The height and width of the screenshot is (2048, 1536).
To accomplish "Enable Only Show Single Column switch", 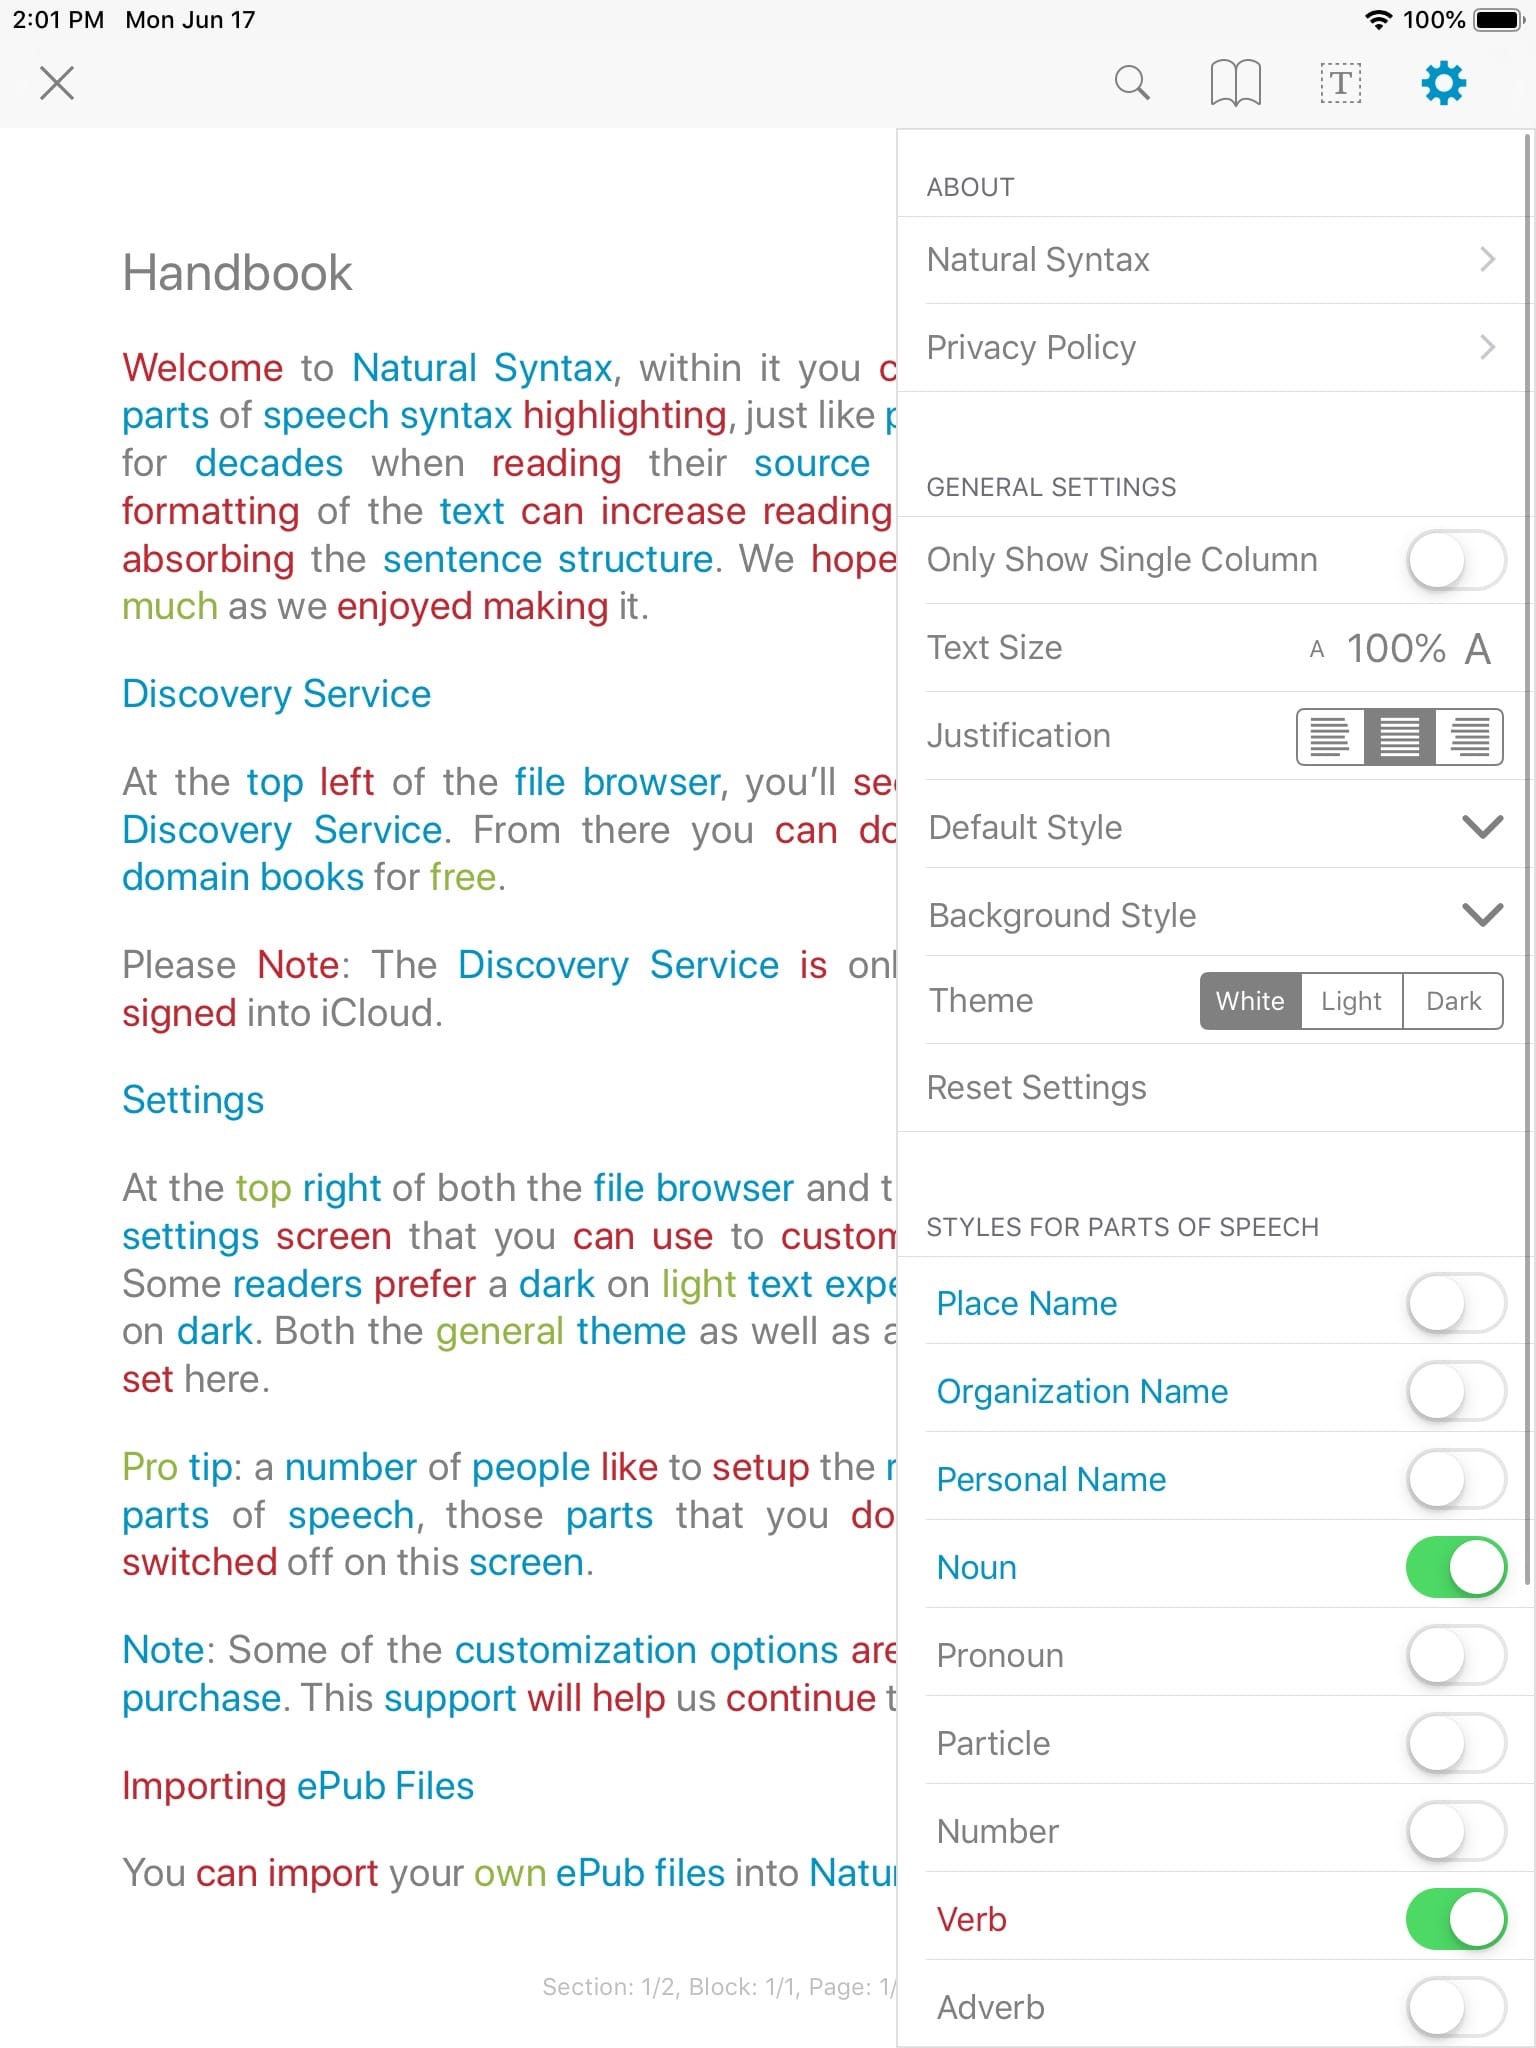I will 1456,560.
